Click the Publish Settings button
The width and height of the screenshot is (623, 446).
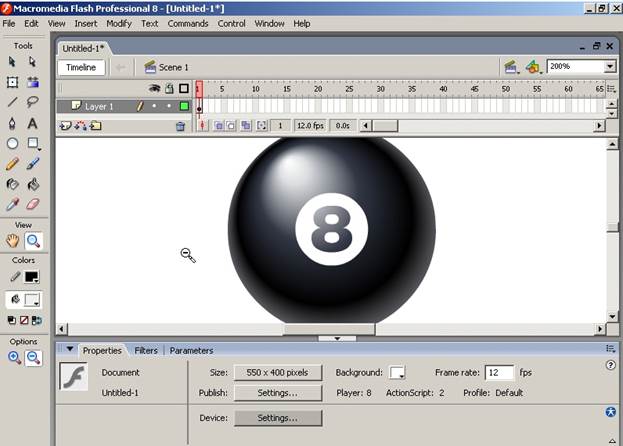278,393
